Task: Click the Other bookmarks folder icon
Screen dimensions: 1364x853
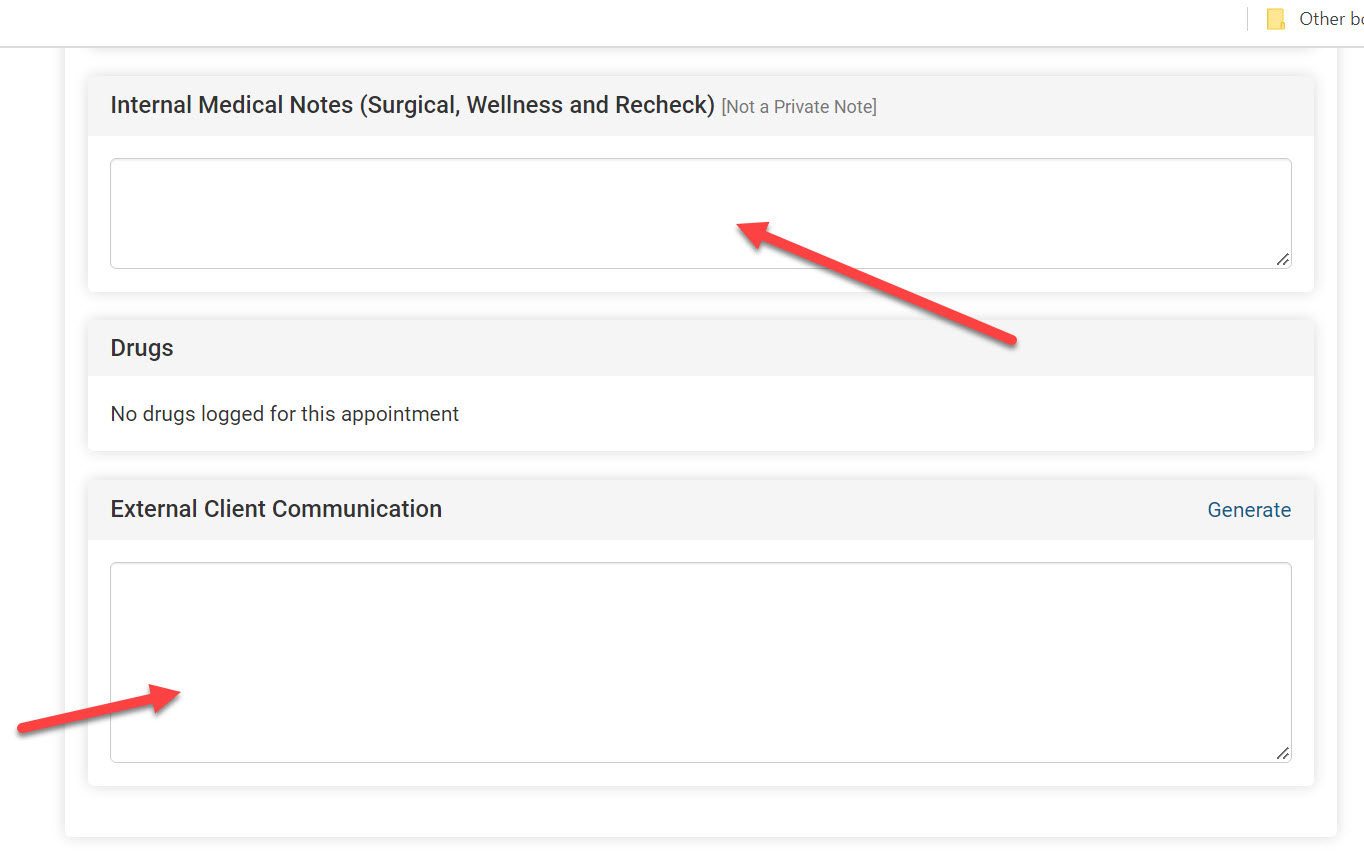Action: [x=1275, y=19]
